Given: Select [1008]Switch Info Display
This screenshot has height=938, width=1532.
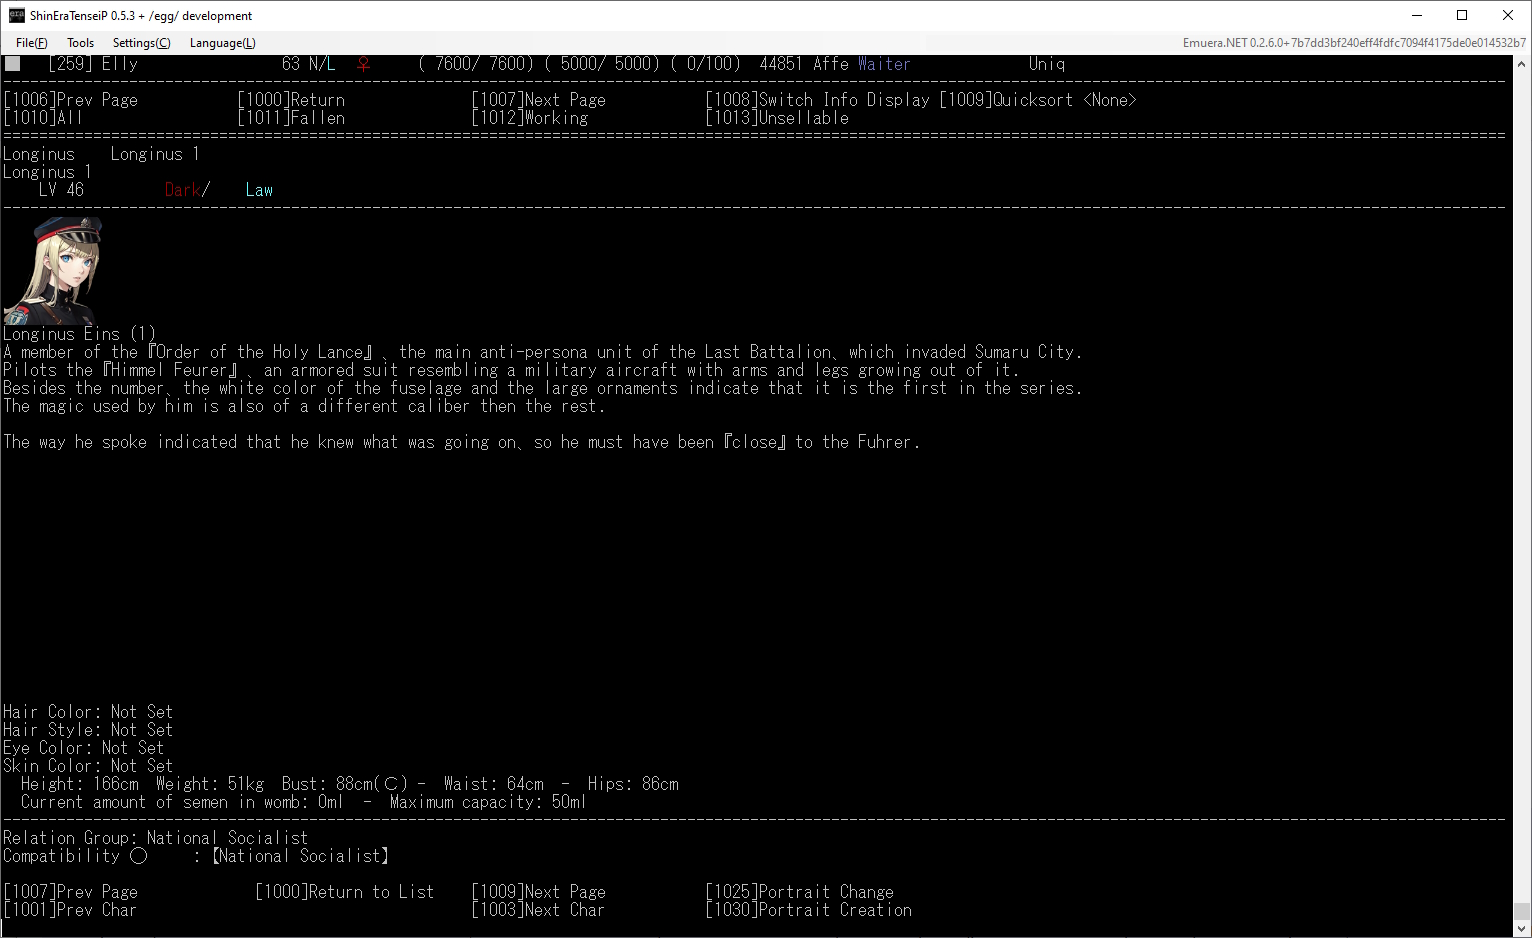Looking at the screenshot, I should (818, 100).
